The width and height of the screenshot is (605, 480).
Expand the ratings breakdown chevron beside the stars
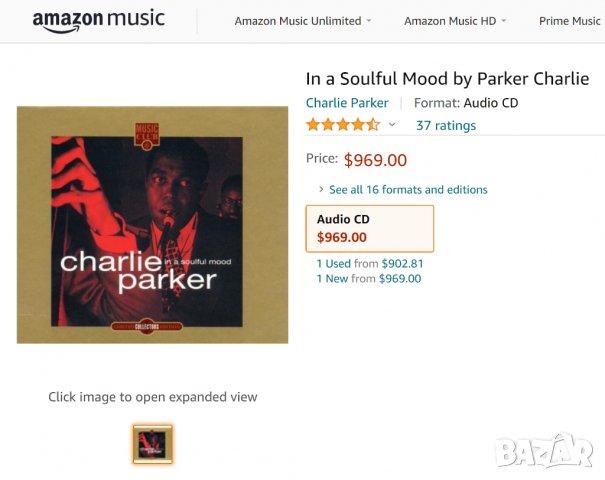pos(392,125)
